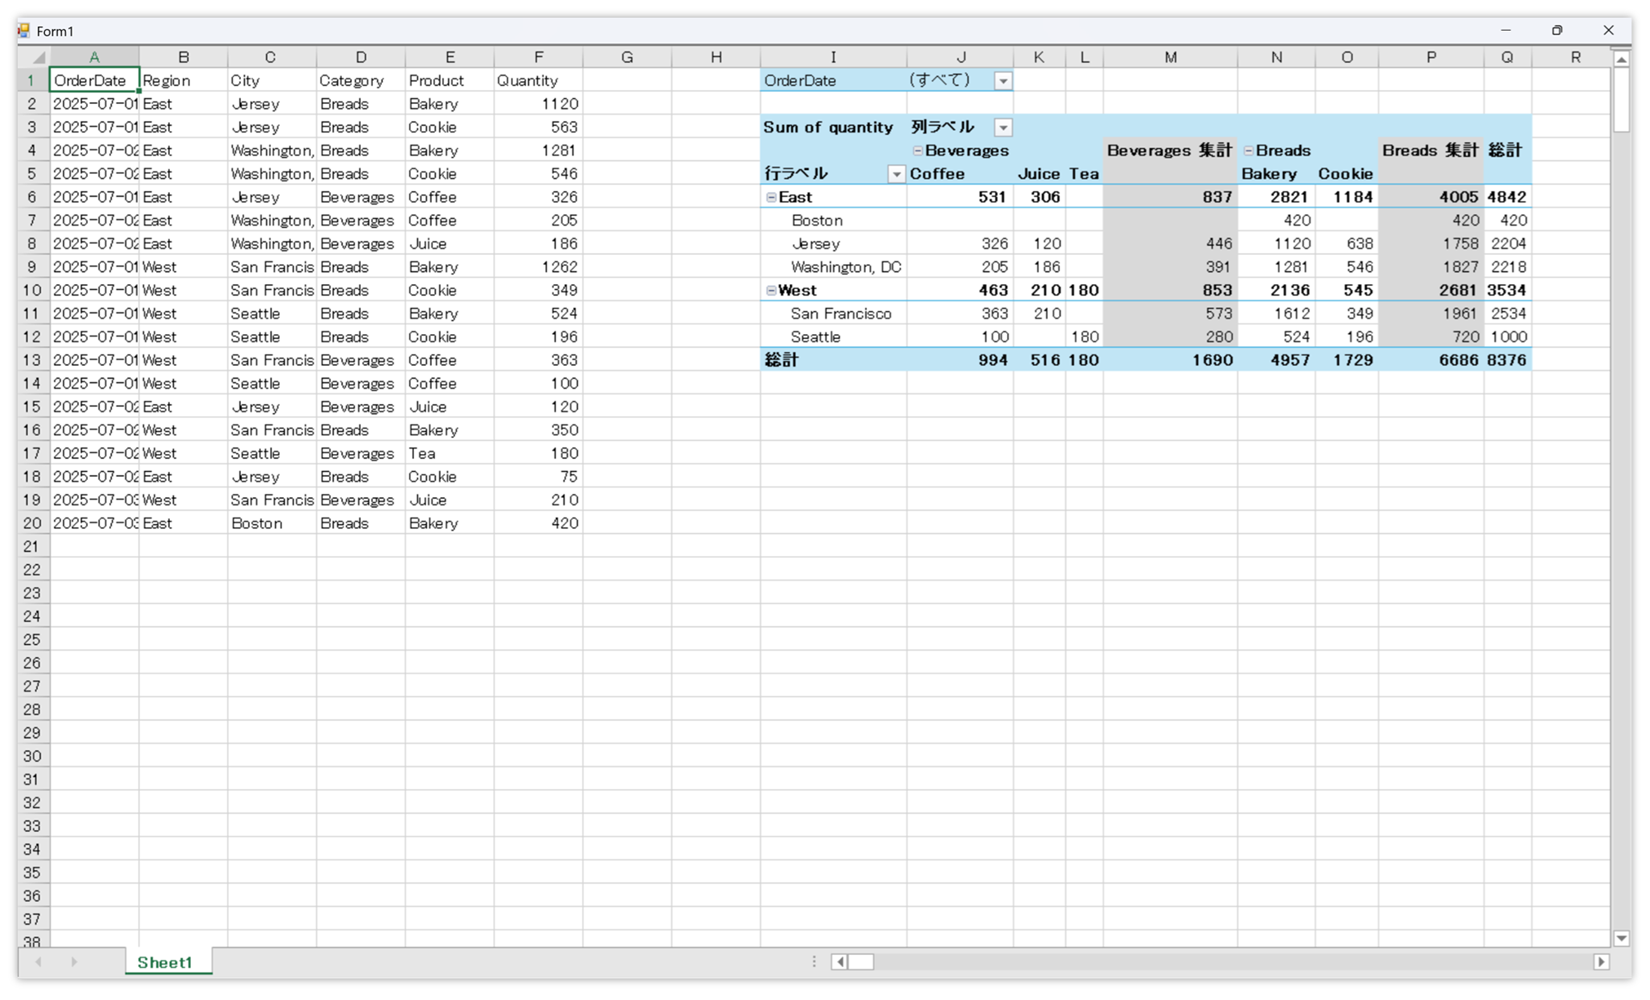Click the 'Beverages 集計' subtotal header
Screen dimensions: 1650x1000
coord(1170,151)
